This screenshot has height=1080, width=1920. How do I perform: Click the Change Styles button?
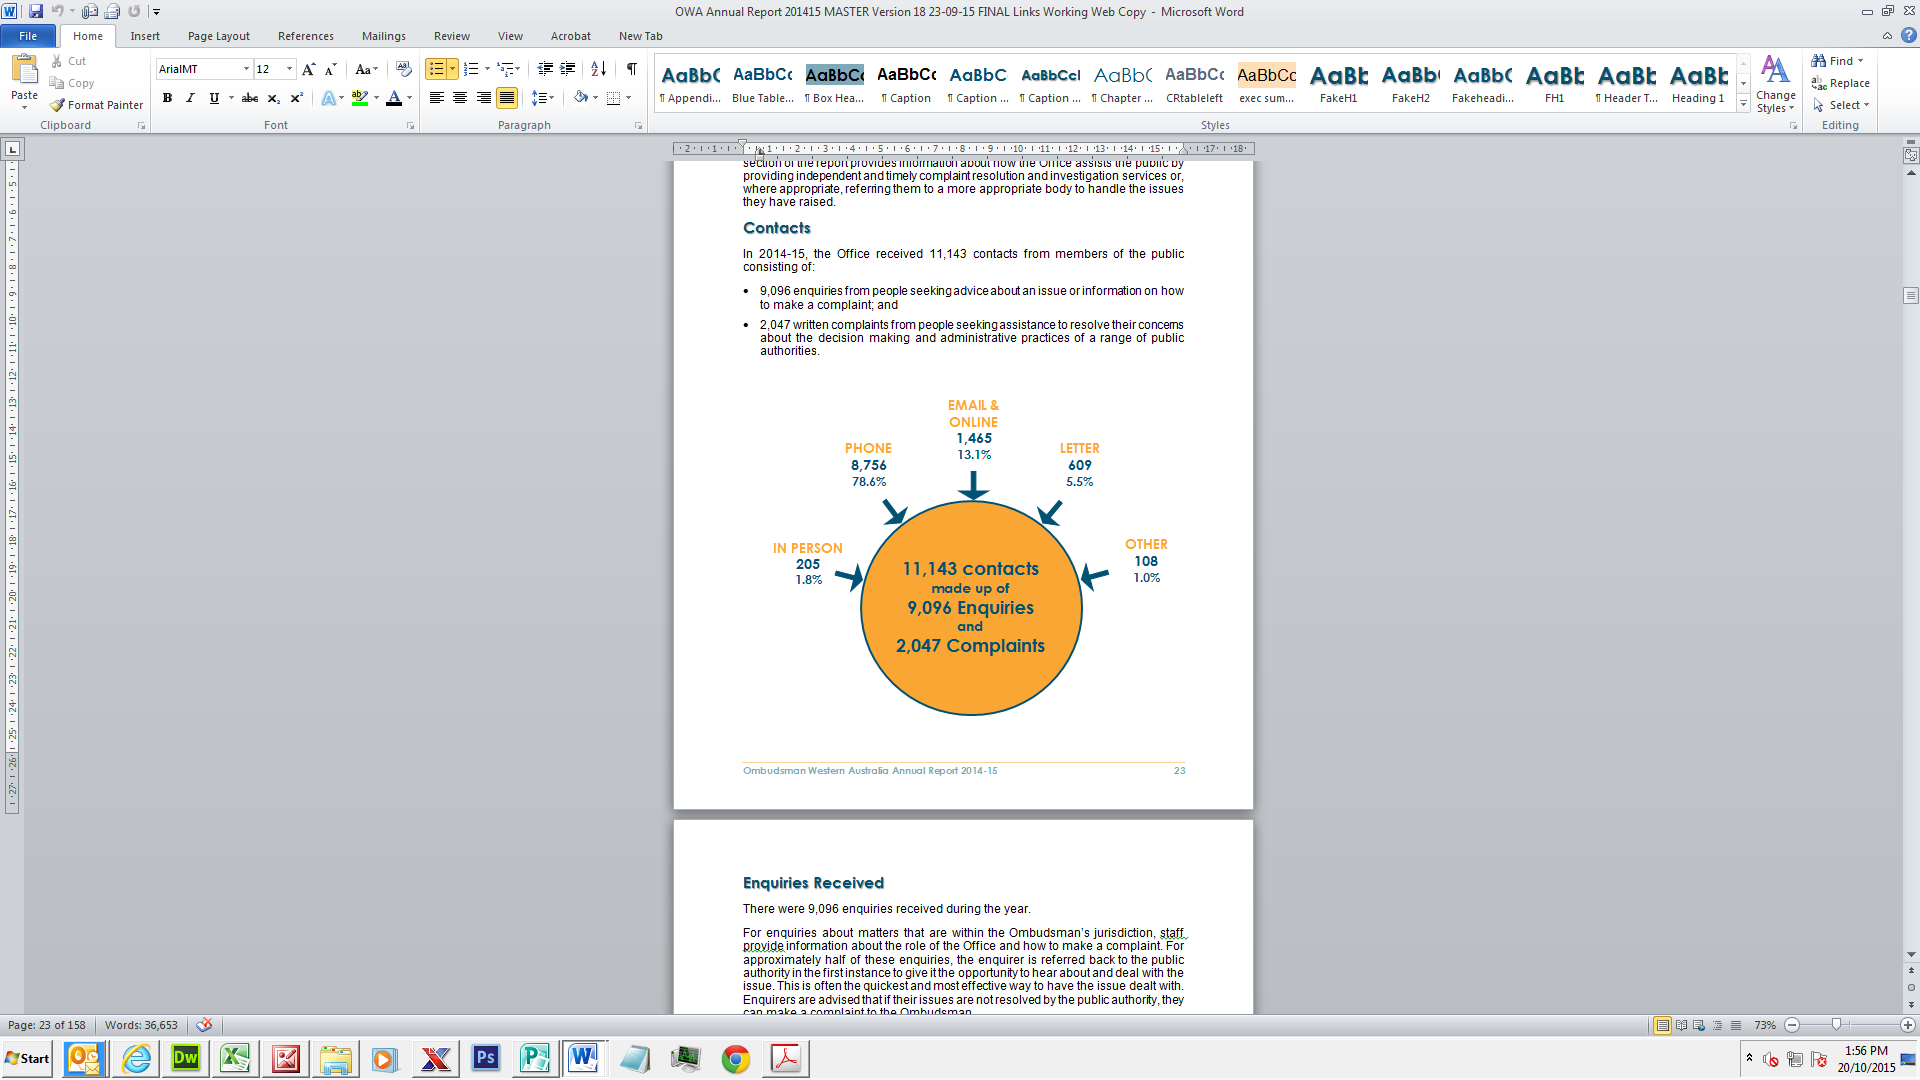tap(1776, 84)
